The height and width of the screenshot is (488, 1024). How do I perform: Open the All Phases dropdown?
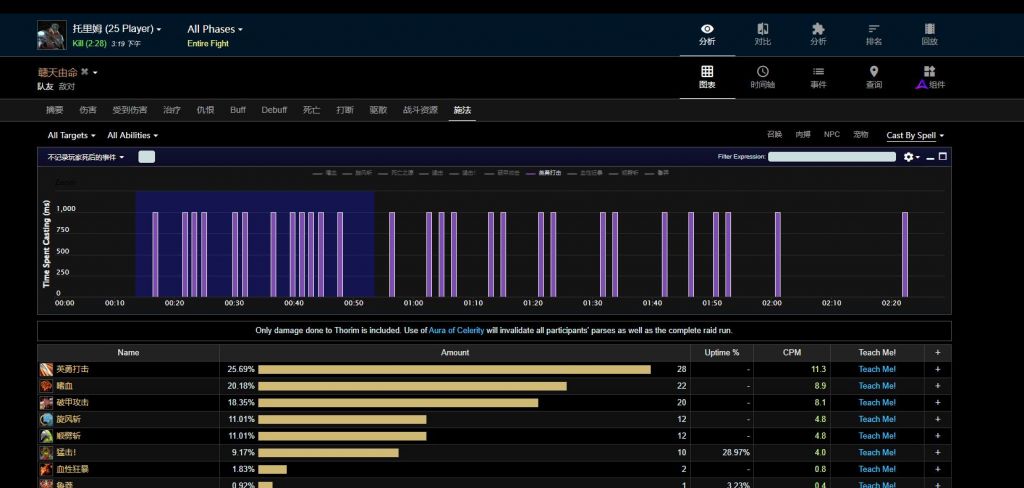pos(215,29)
